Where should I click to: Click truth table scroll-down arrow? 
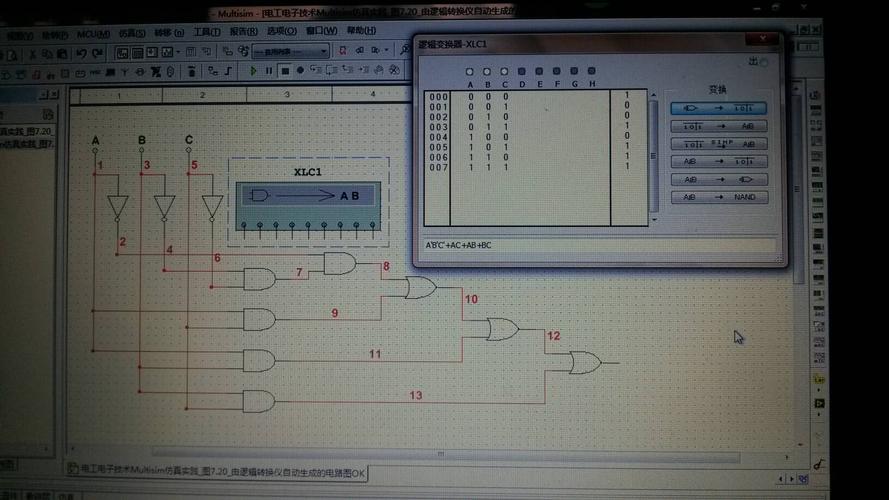tap(654, 220)
